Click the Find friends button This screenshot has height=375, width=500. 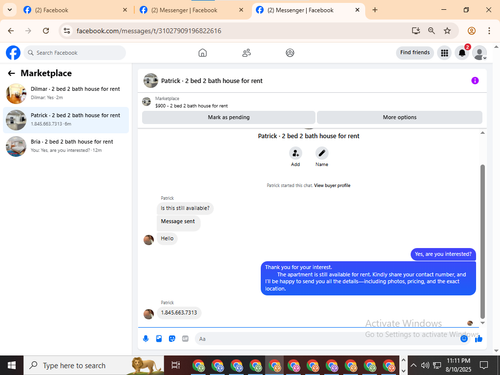coord(415,52)
